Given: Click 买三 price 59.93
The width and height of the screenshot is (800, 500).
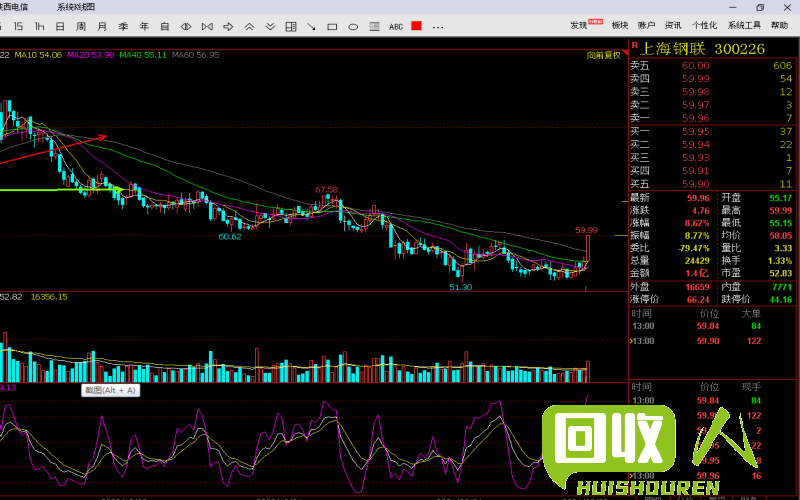Looking at the screenshot, I should click(695, 158).
